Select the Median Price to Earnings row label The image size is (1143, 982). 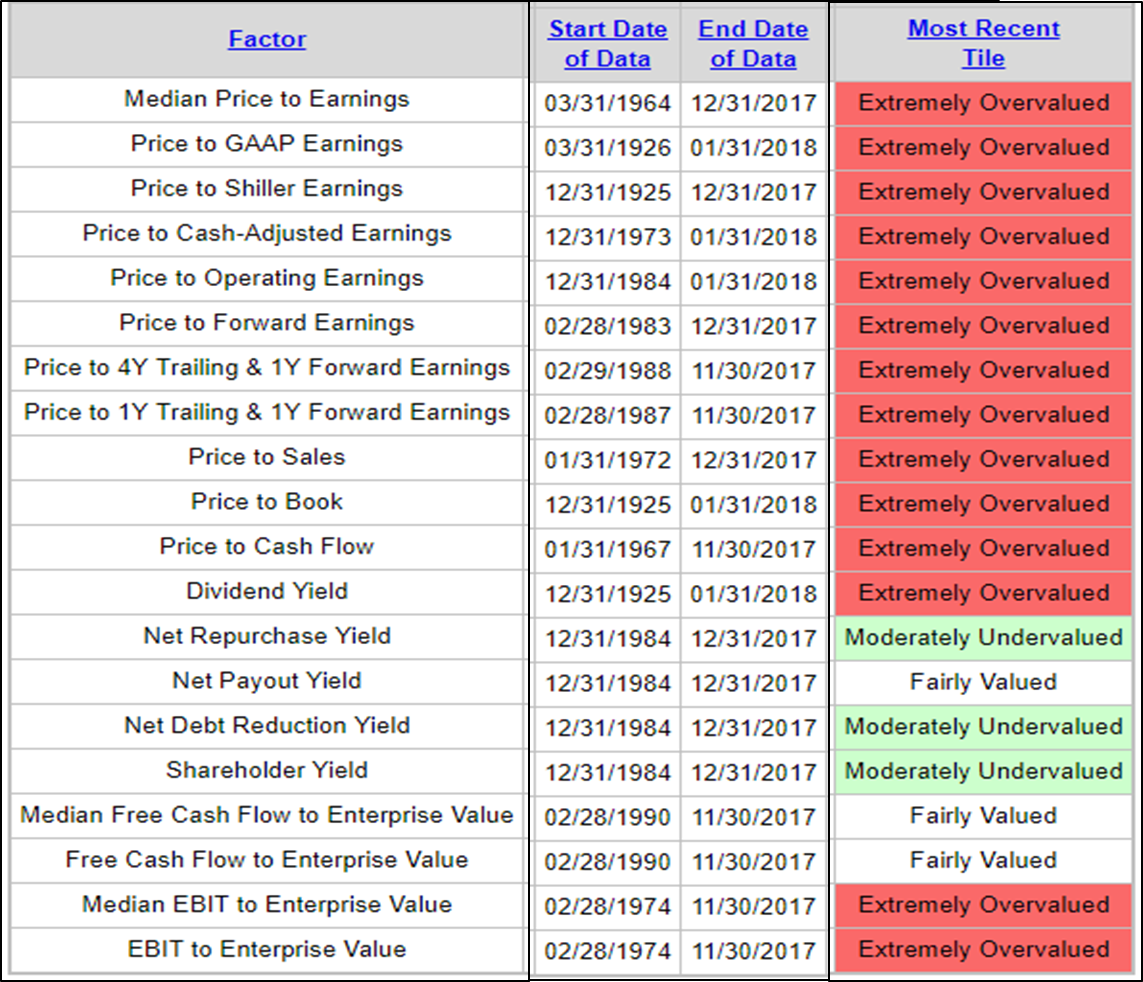267,100
